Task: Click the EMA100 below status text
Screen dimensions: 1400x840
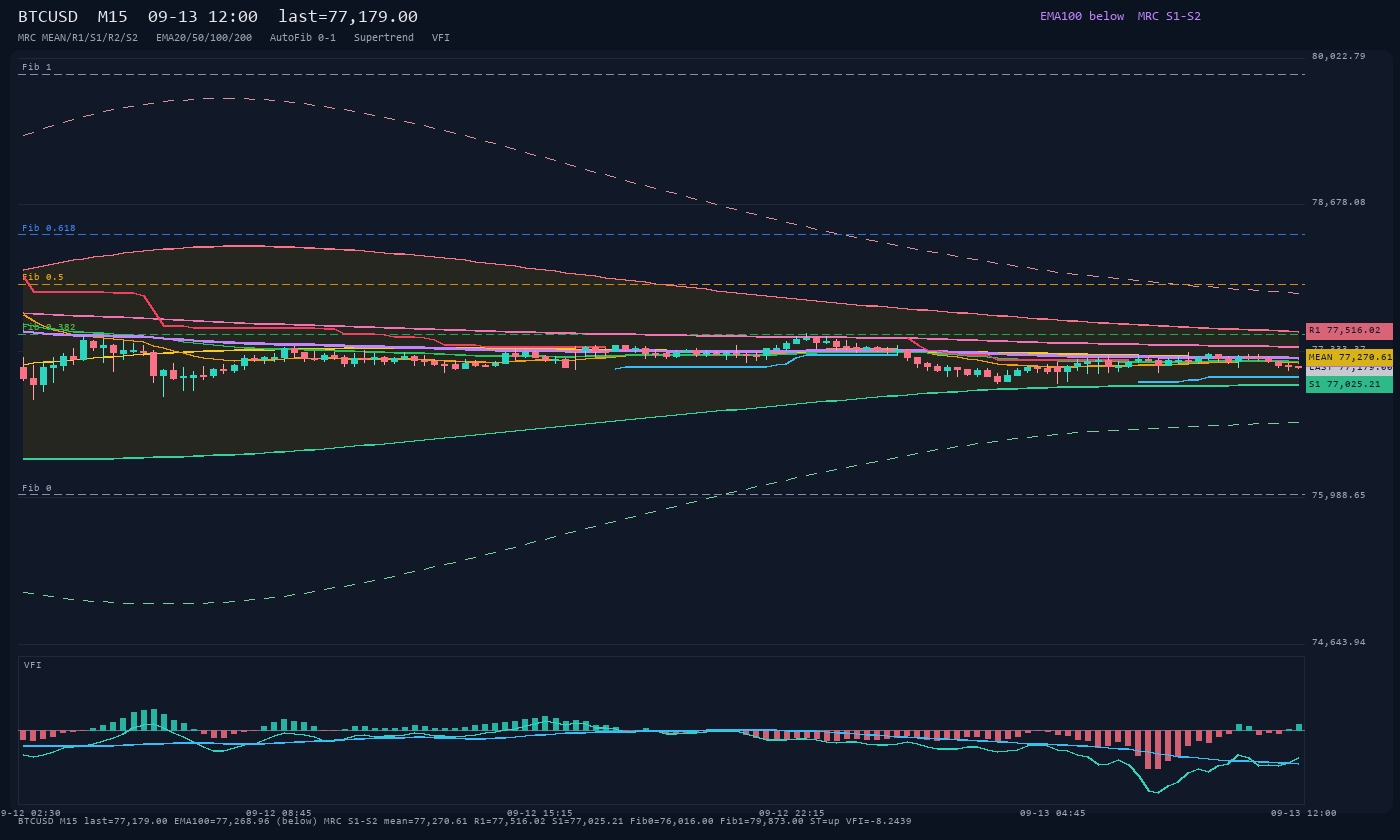Action: point(1082,16)
